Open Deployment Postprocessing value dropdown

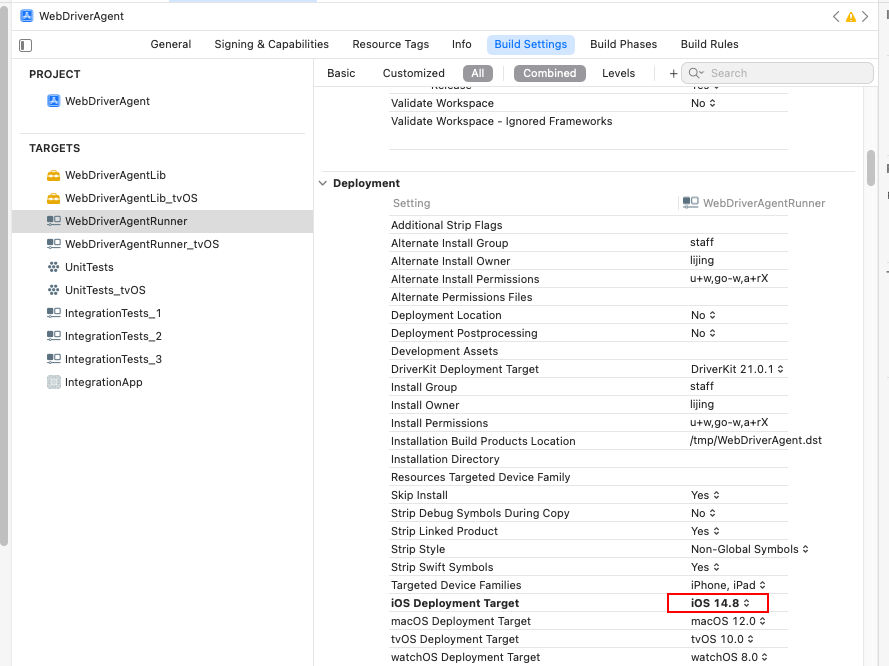coord(703,333)
